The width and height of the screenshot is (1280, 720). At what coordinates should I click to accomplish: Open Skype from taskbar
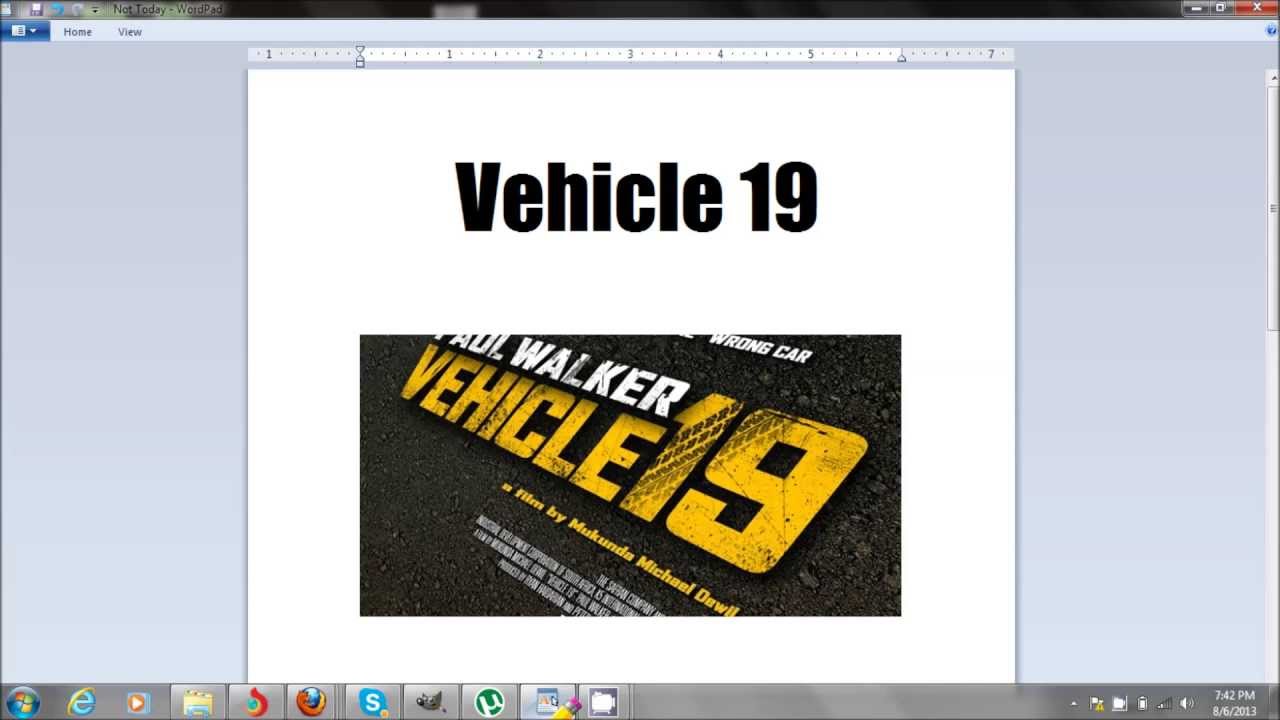click(x=372, y=702)
